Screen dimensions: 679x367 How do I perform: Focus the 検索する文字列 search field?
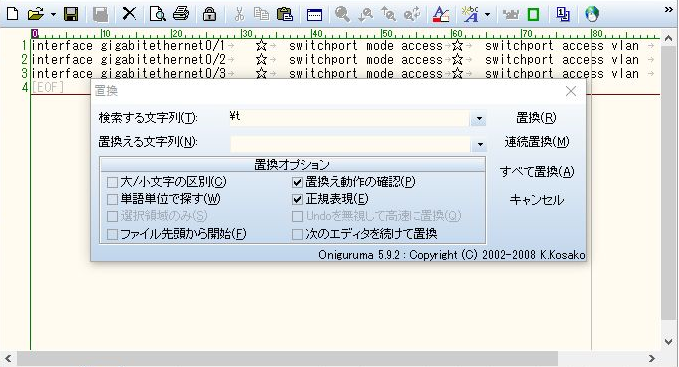(x=349, y=118)
